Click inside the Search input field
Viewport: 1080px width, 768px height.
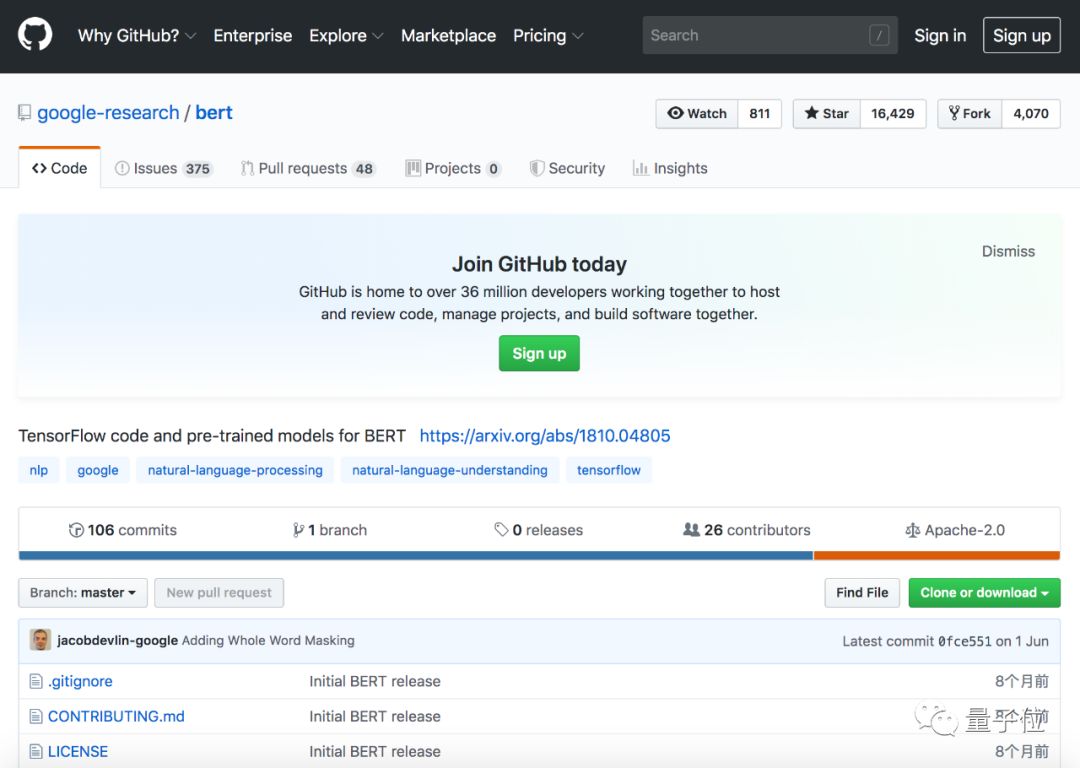(755, 35)
